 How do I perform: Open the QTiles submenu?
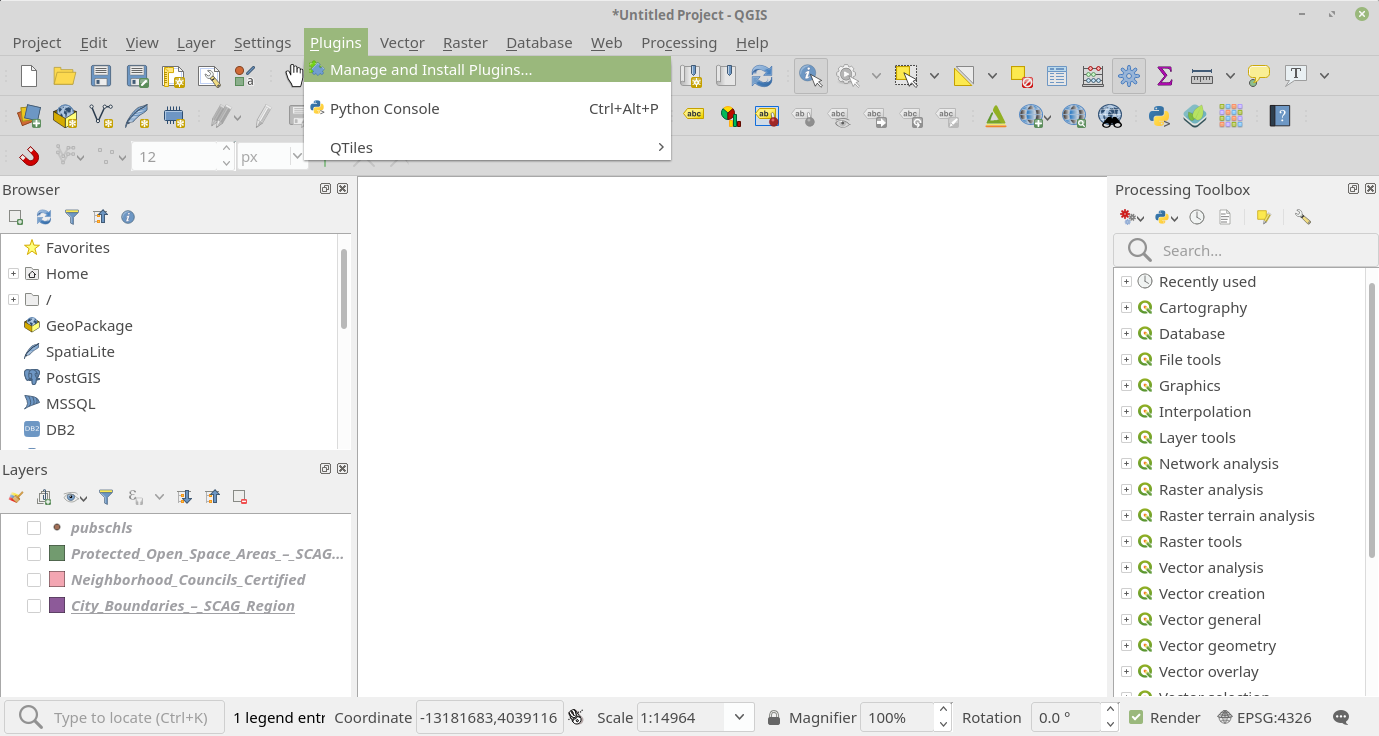487,147
